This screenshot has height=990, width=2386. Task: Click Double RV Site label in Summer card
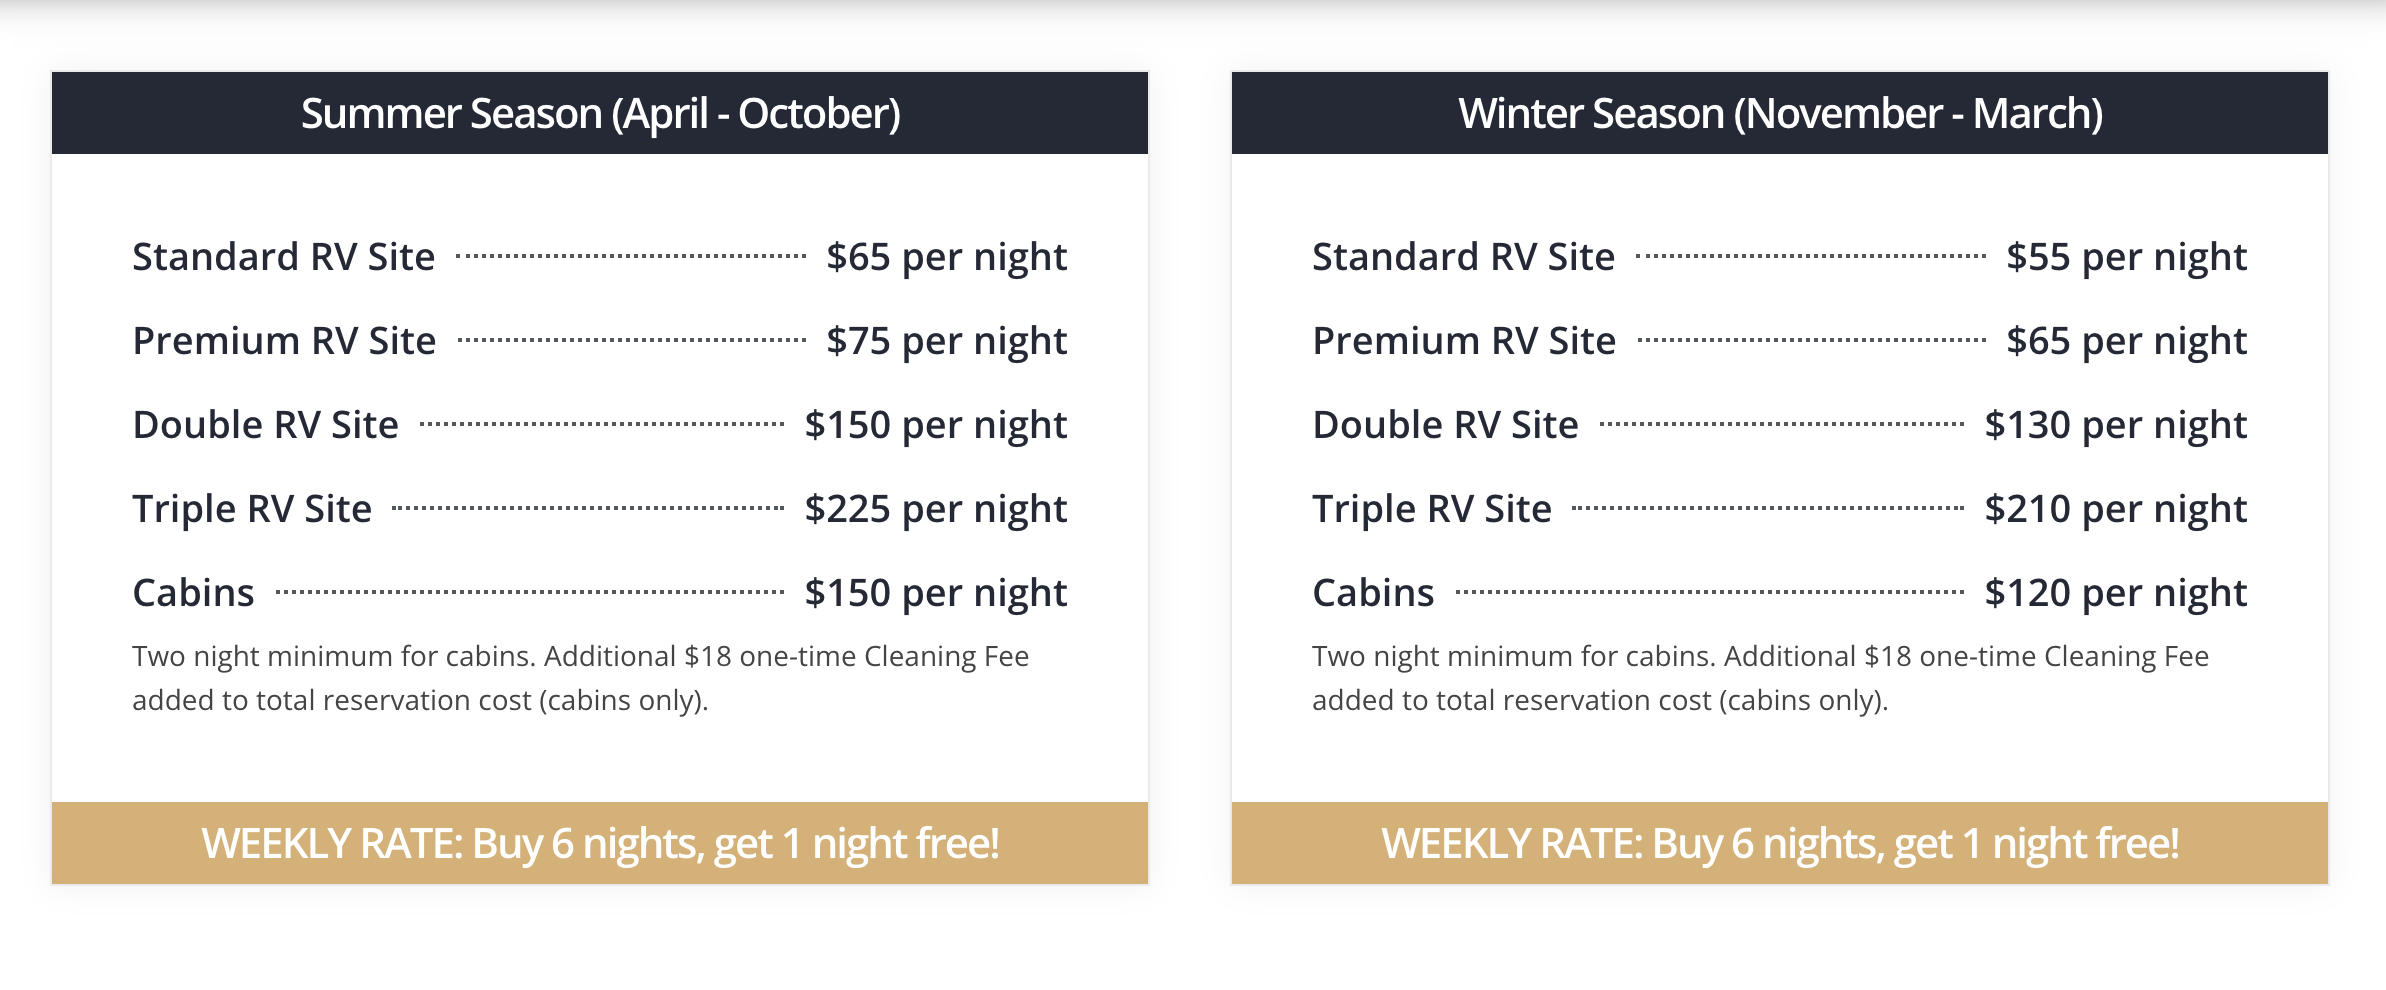coord(266,425)
